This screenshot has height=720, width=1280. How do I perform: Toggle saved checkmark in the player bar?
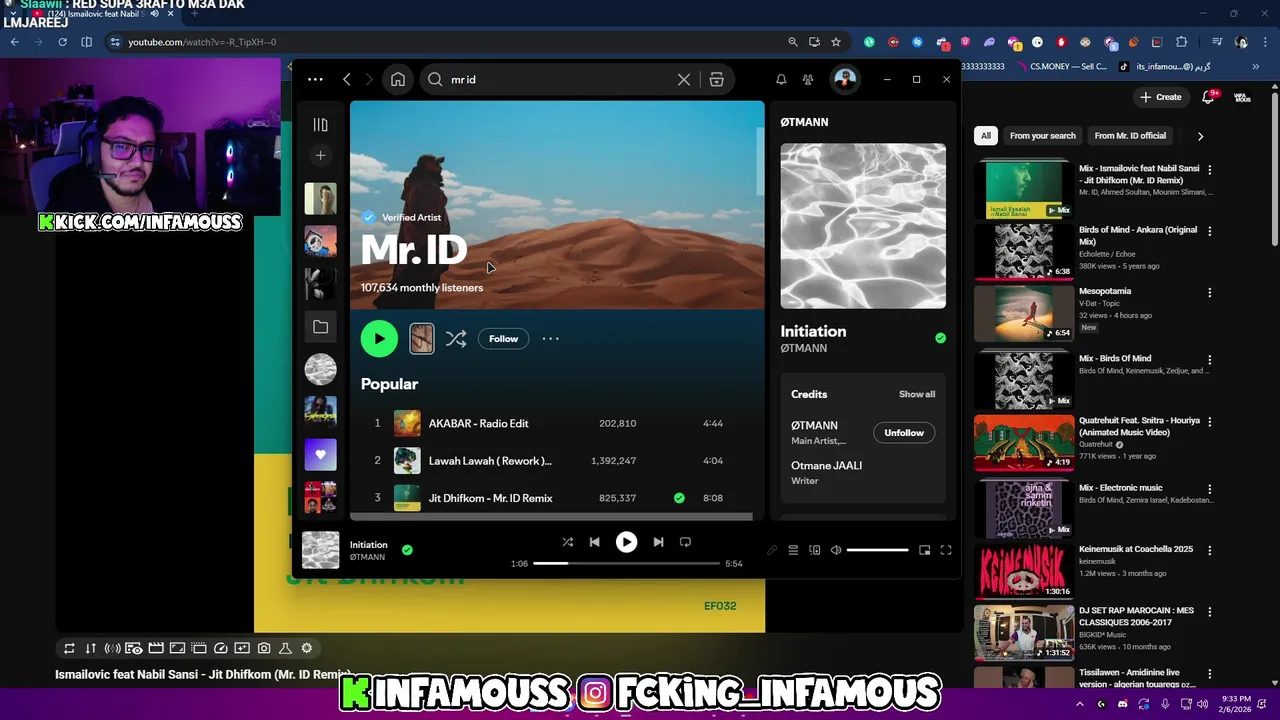pos(407,550)
